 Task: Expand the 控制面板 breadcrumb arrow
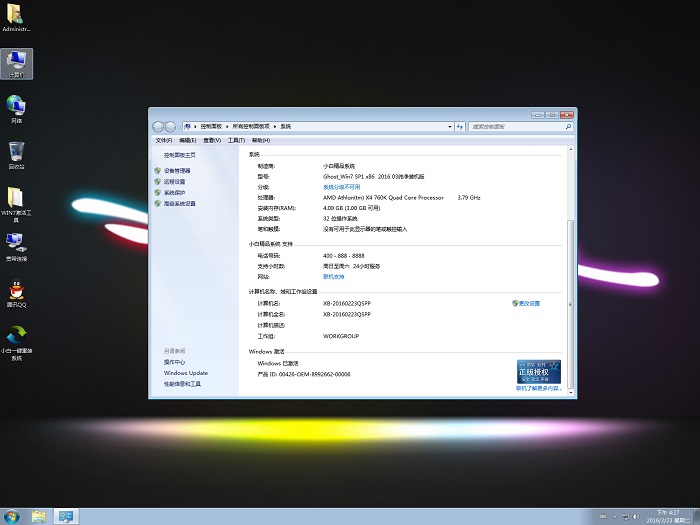(228, 127)
